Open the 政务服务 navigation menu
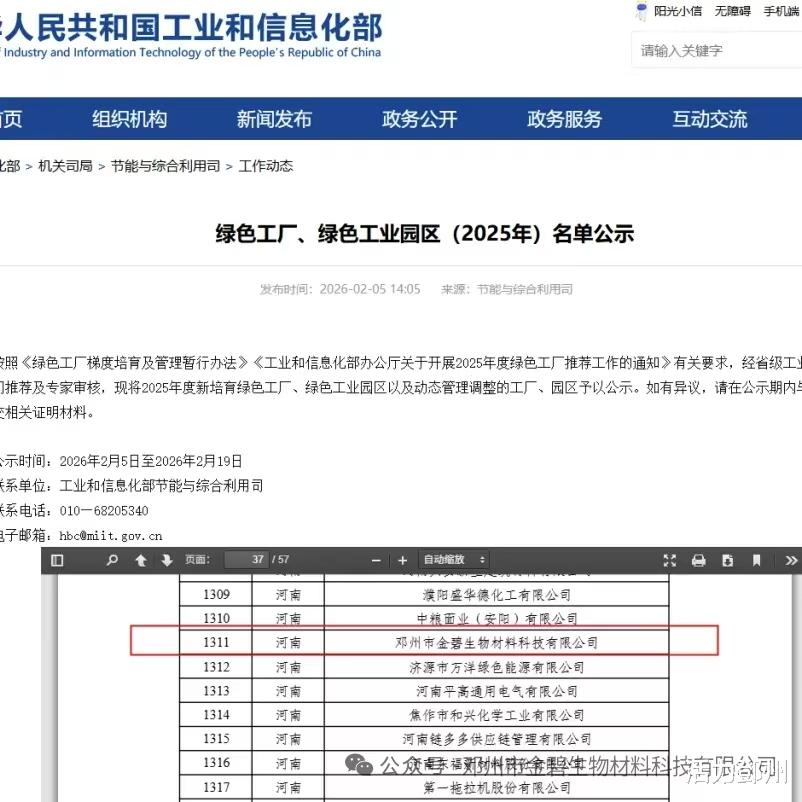Viewport: 802px width, 802px height. point(565,119)
